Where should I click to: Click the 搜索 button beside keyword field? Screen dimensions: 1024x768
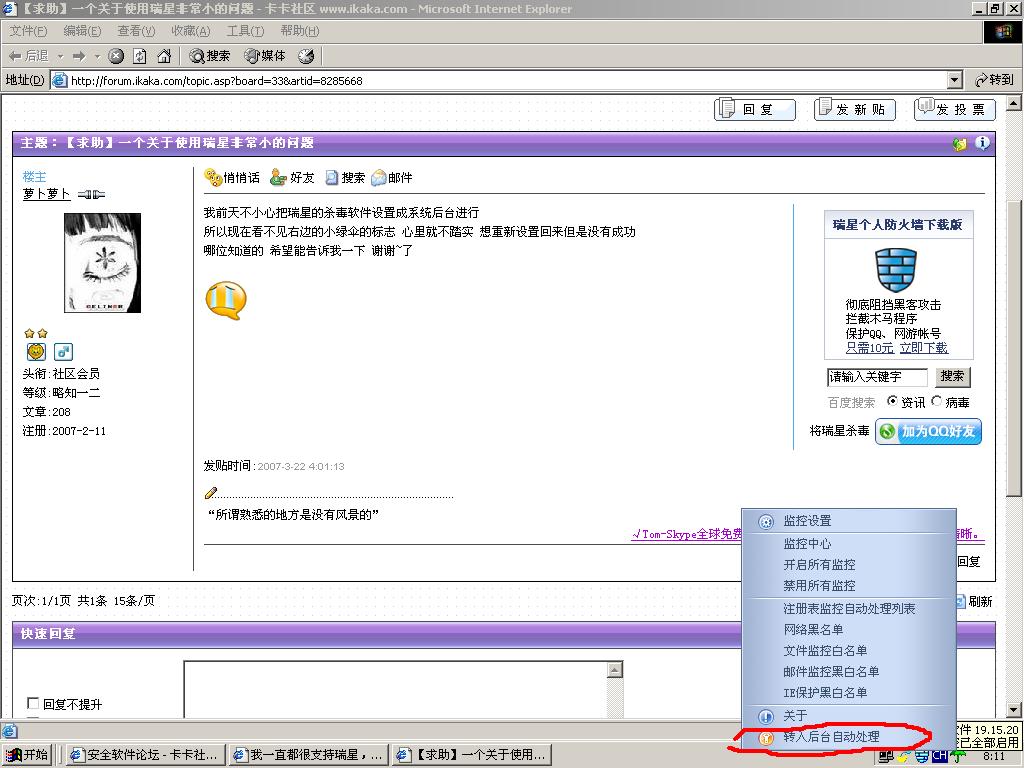coord(952,376)
